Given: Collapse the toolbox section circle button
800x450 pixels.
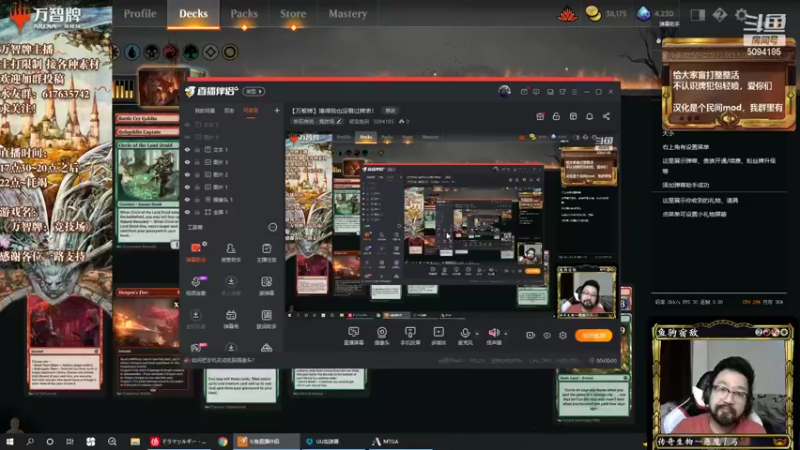Looking at the screenshot, I should pyautogui.click(x=273, y=227).
